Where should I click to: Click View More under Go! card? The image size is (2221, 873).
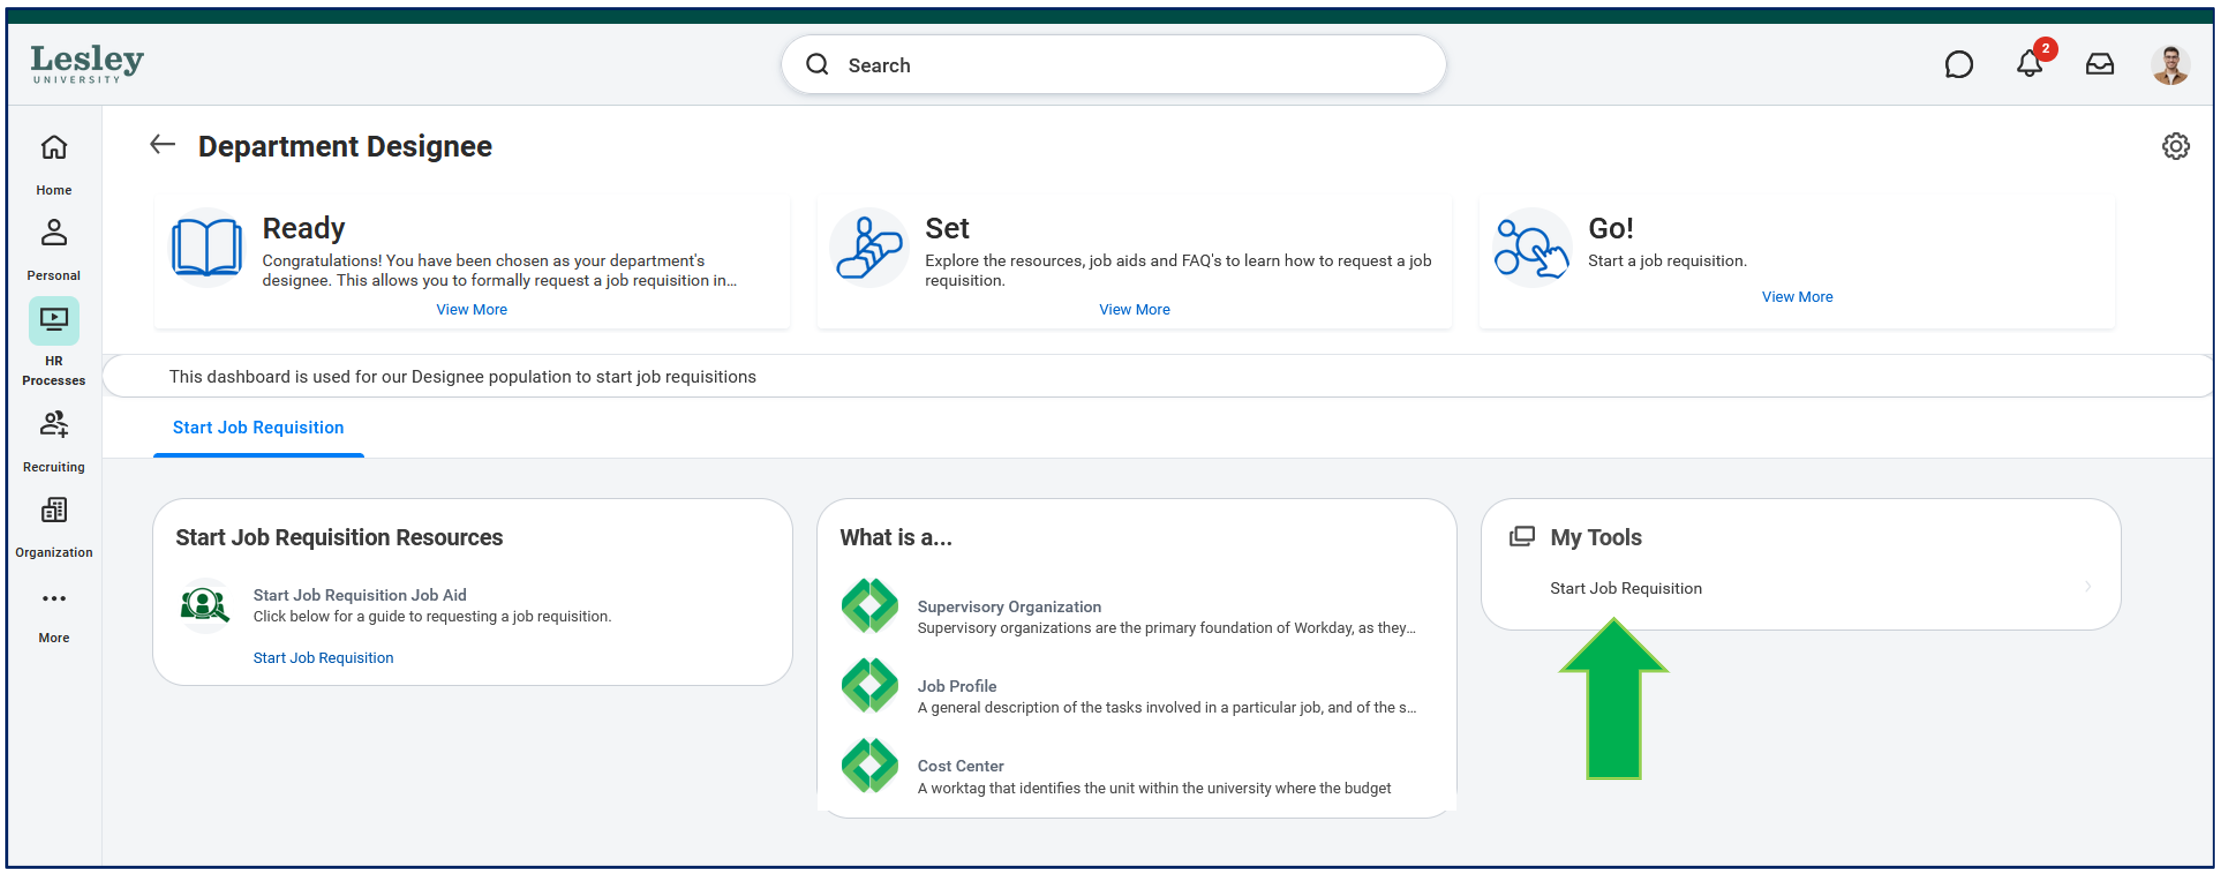click(1797, 297)
